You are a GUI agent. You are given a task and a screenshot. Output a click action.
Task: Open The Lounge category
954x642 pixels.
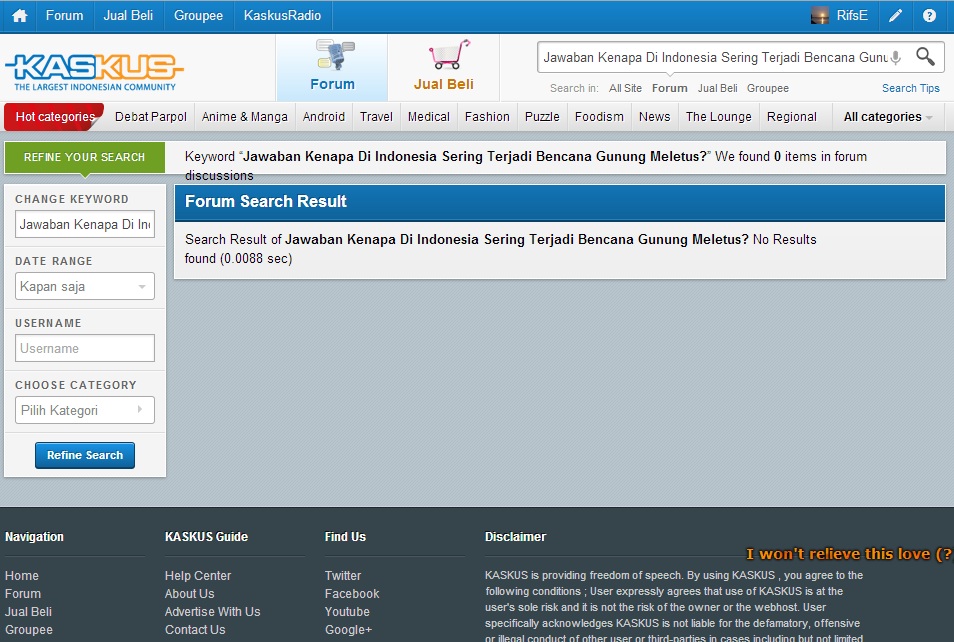click(719, 117)
